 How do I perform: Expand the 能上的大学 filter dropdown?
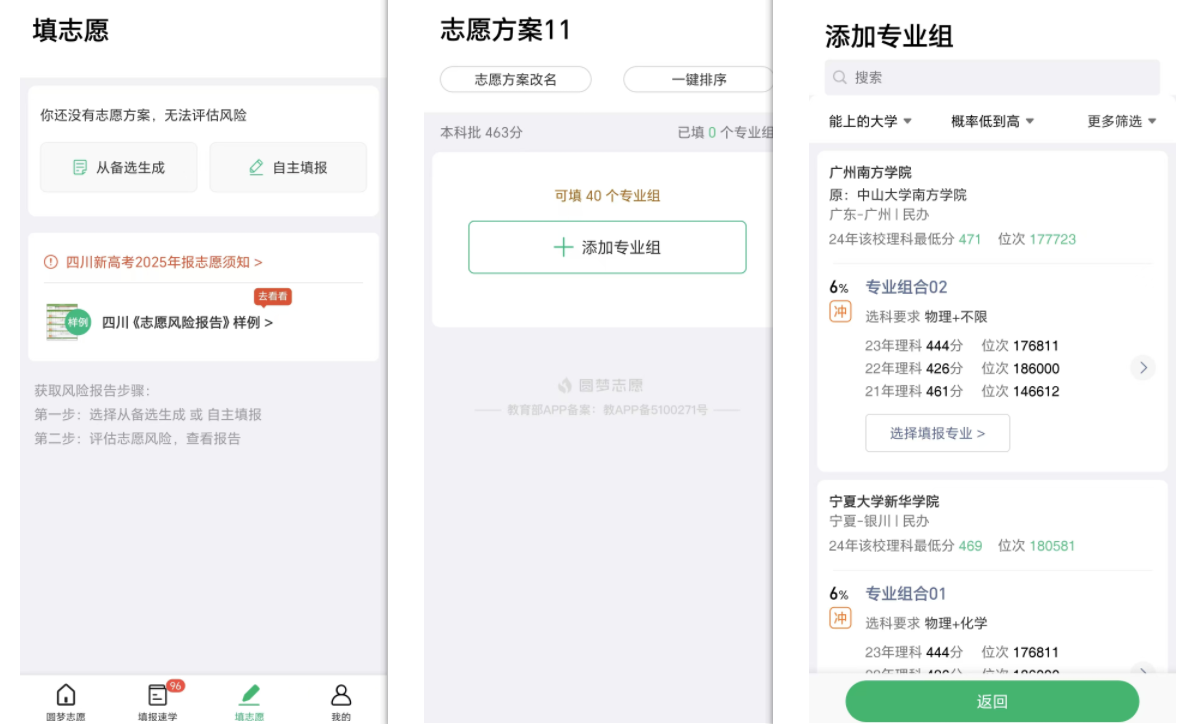click(870, 121)
